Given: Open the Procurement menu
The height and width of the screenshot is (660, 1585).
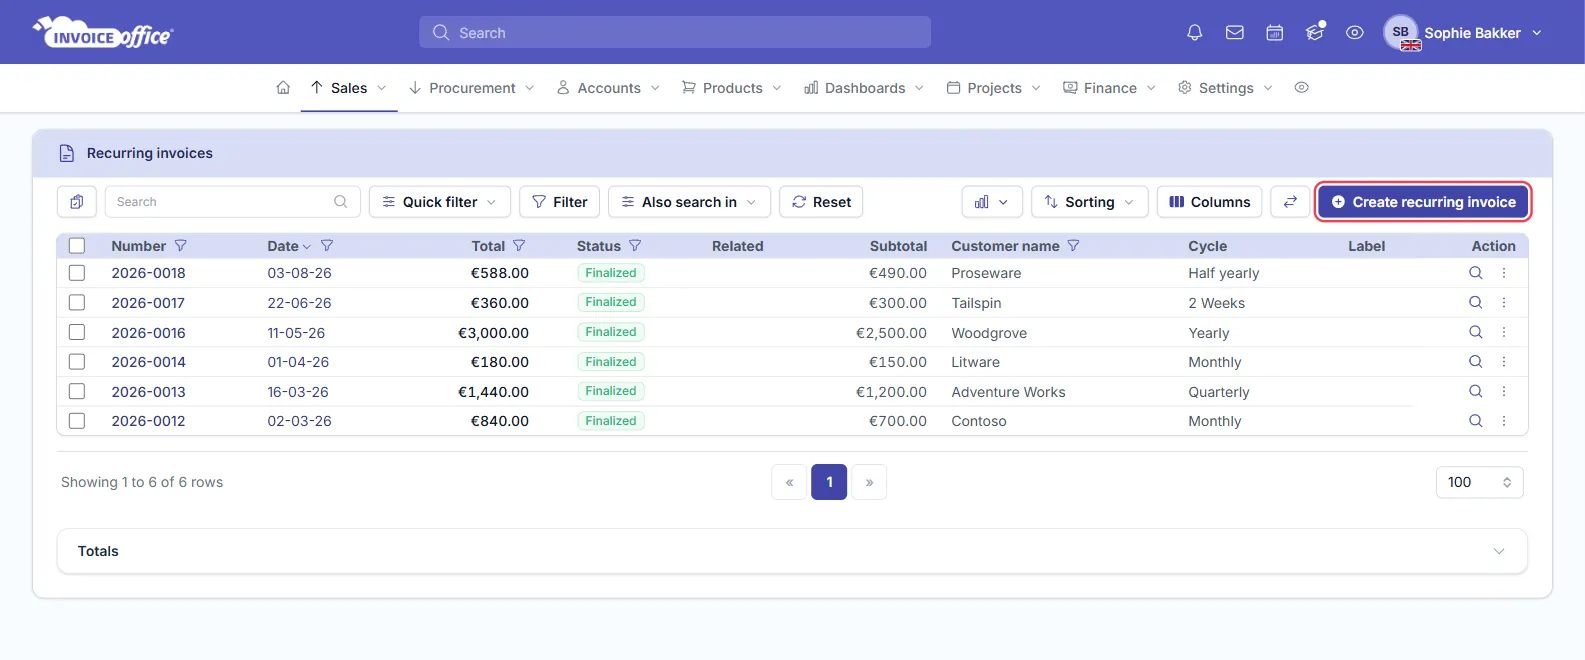Looking at the screenshot, I should click(x=472, y=88).
